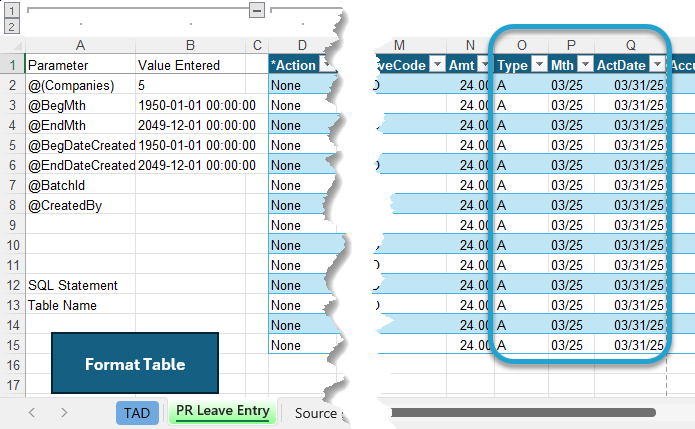
Task: Click the '@(Companies)' cell
Action: 80,85
